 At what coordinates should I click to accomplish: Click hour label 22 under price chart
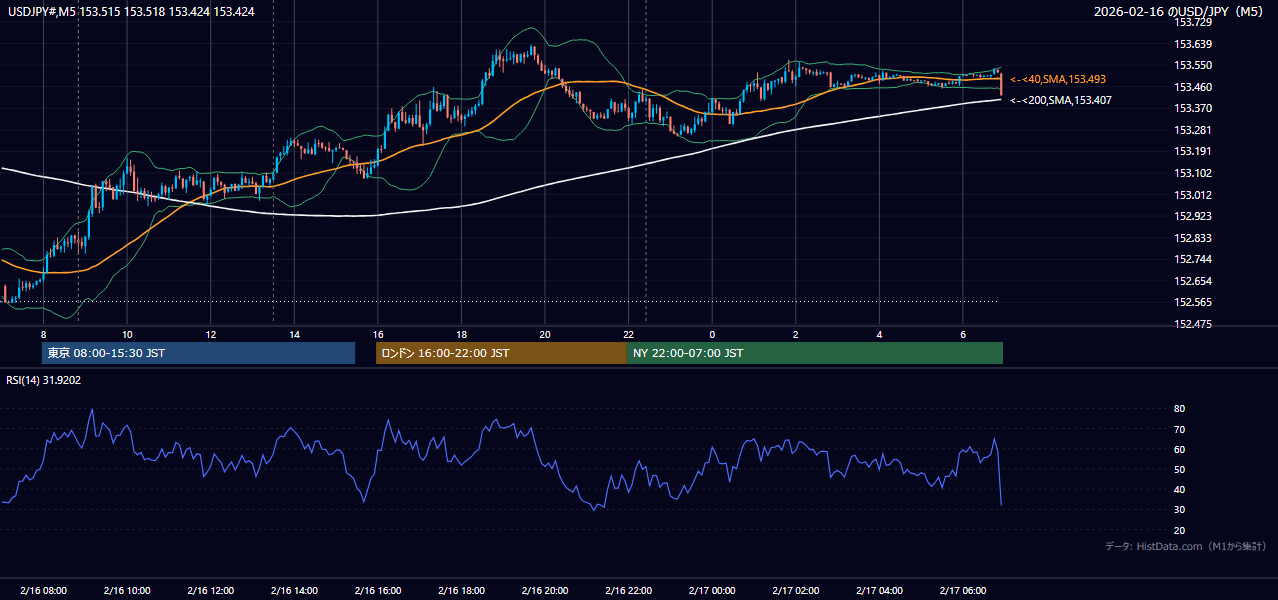[629, 334]
